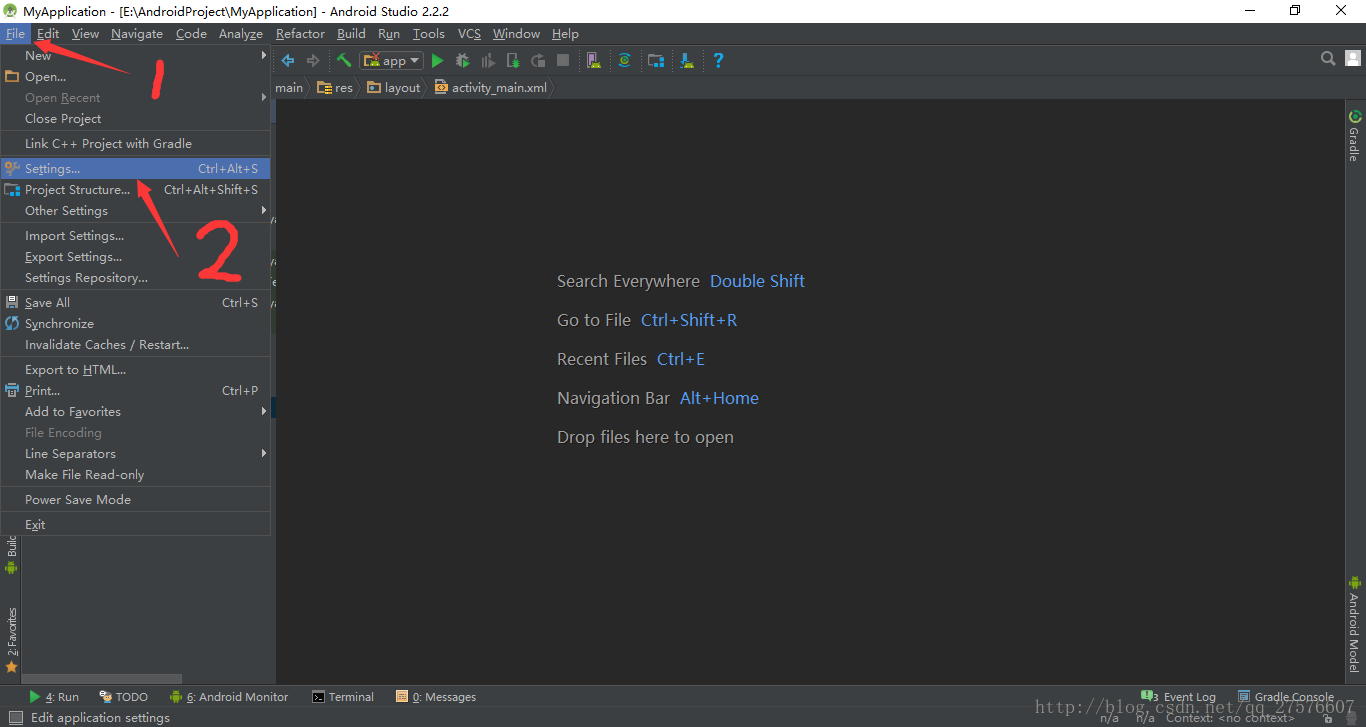This screenshot has width=1366, height=727.
Task: Open the 4: Run tool window tab
Action: pyautogui.click(x=54, y=697)
